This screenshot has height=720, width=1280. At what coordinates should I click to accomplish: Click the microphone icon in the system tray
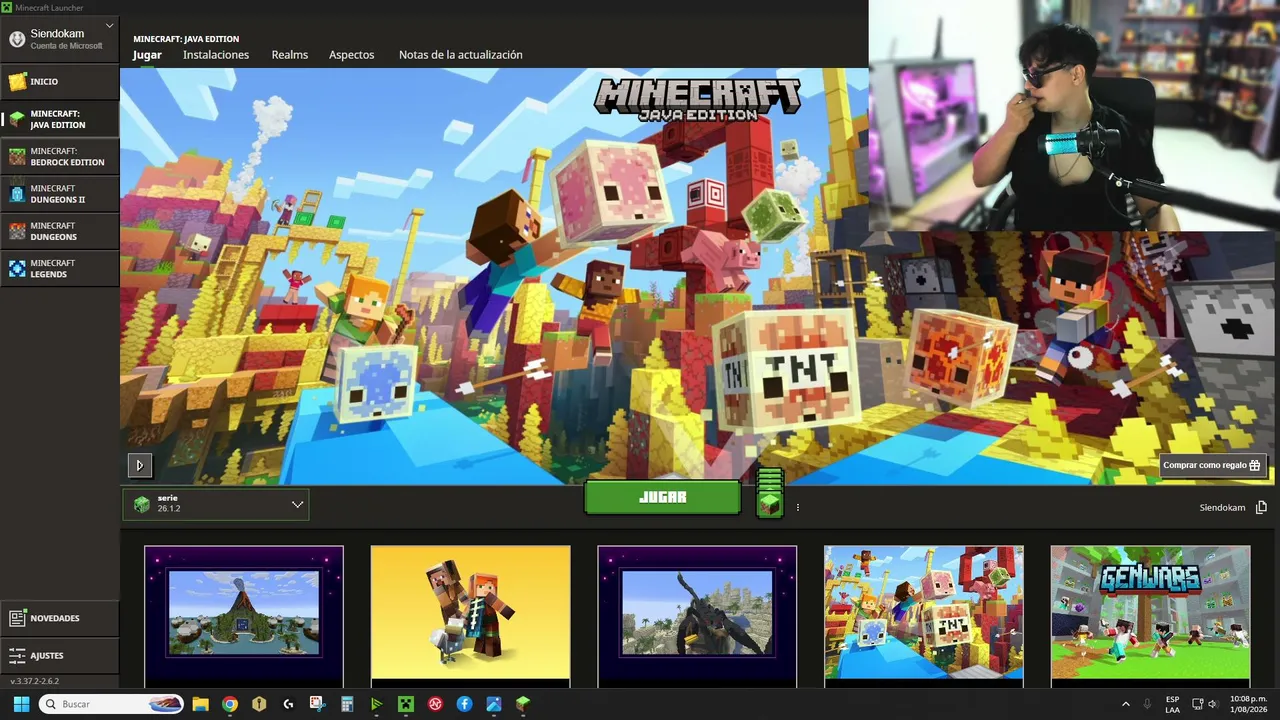pos(1147,704)
